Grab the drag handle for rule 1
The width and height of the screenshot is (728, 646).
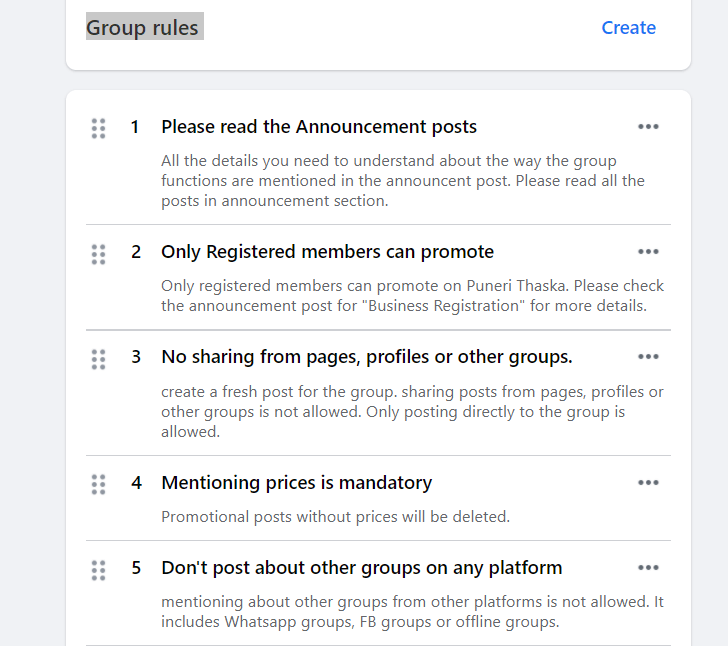click(98, 128)
